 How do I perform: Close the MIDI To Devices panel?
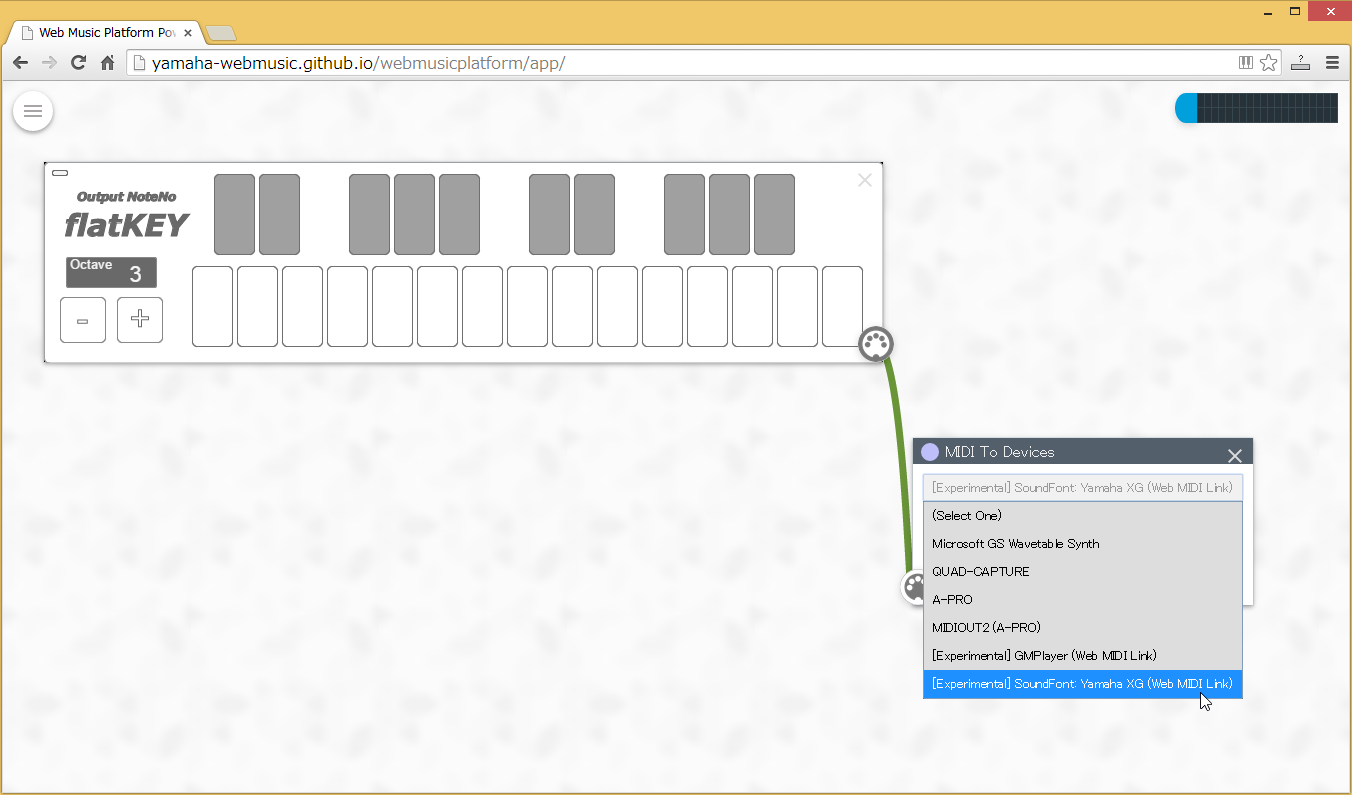(1235, 456)
